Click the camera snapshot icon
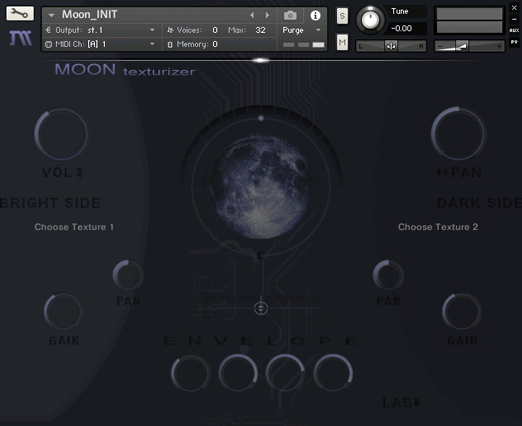The image size is (522, 426). tap(290, 15)
